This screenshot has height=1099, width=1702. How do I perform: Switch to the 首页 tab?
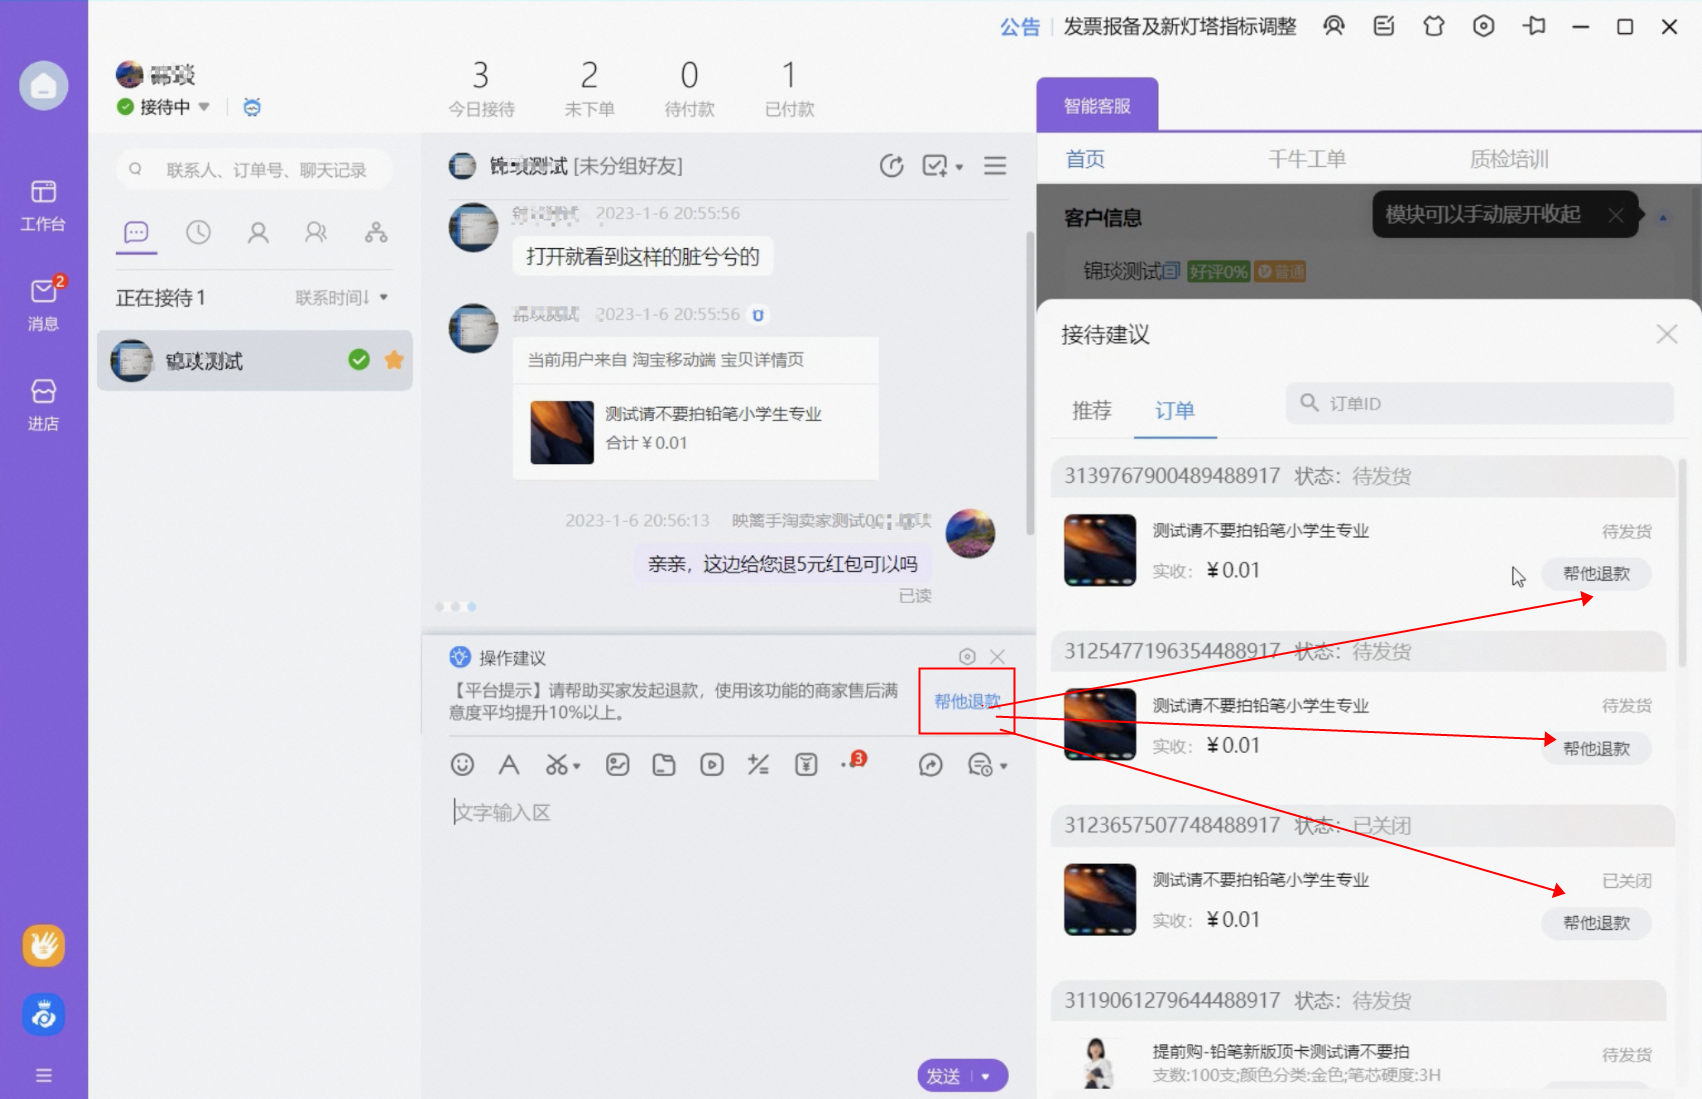[x=1085, y=158]
